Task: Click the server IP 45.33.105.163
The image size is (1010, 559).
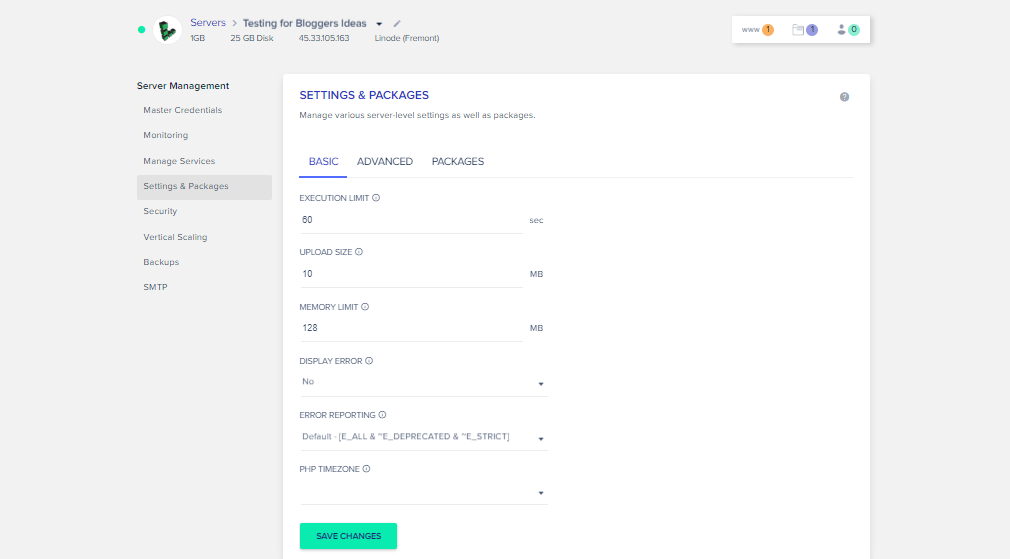Action: click(324, 39)
